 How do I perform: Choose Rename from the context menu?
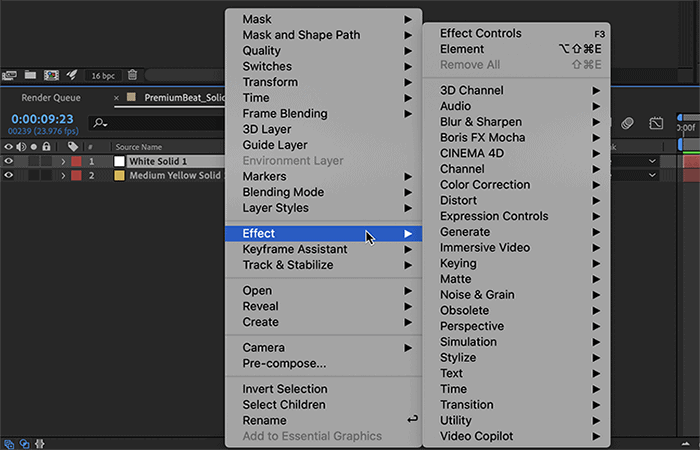(x=324, y=421)
